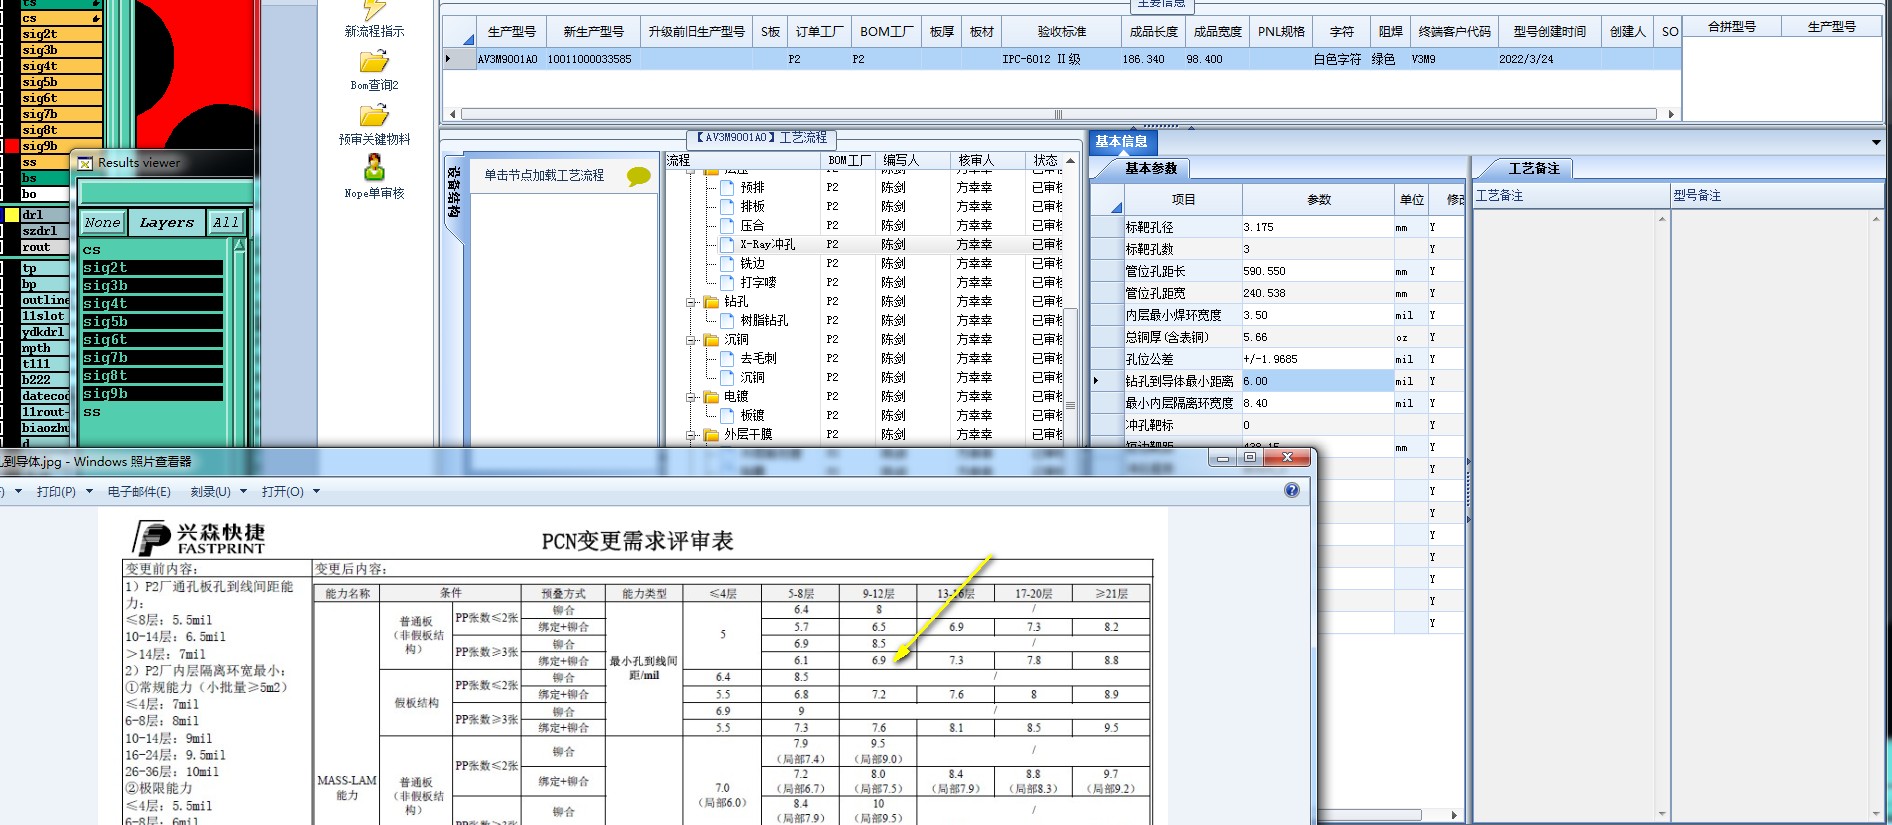
Task: Click the 电子邮件(E) menu item
Action: 139,492
